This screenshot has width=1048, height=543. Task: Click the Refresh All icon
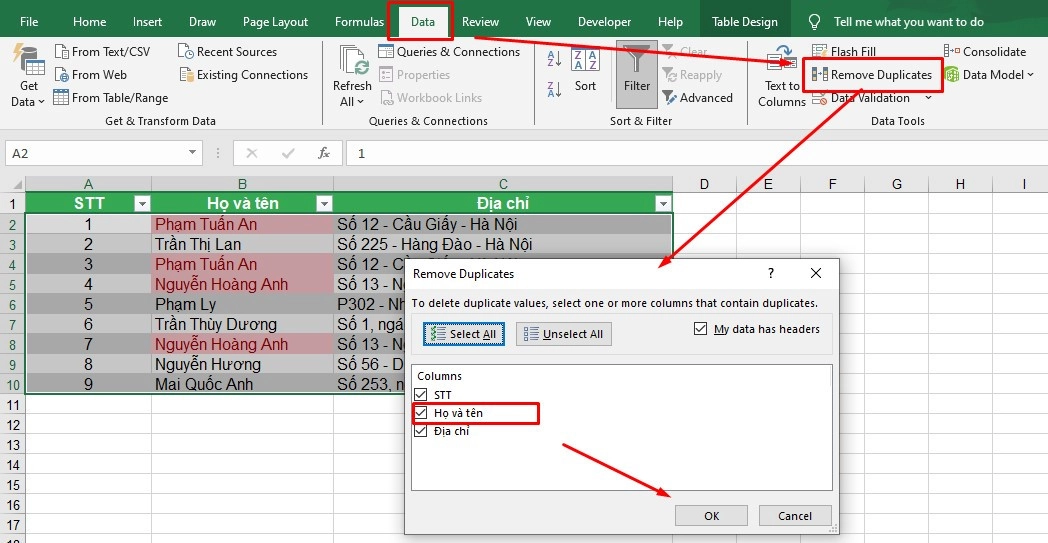[352, 66]
